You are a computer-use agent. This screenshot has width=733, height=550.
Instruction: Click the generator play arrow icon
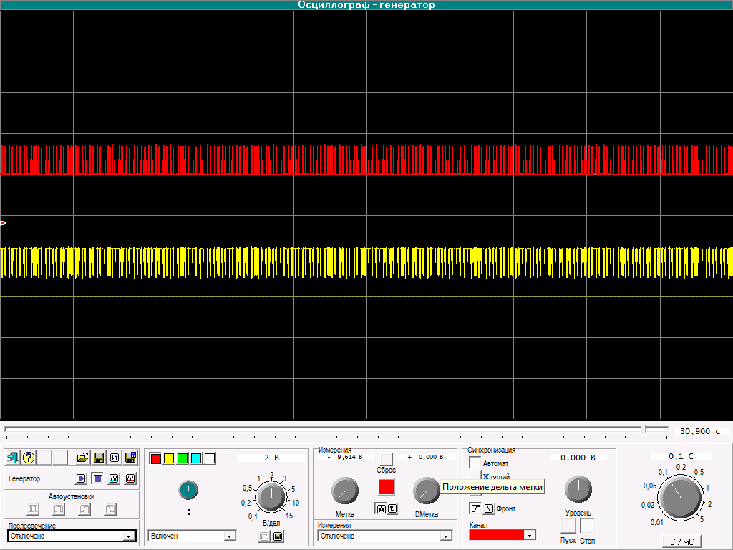click(x=80, y=479)
